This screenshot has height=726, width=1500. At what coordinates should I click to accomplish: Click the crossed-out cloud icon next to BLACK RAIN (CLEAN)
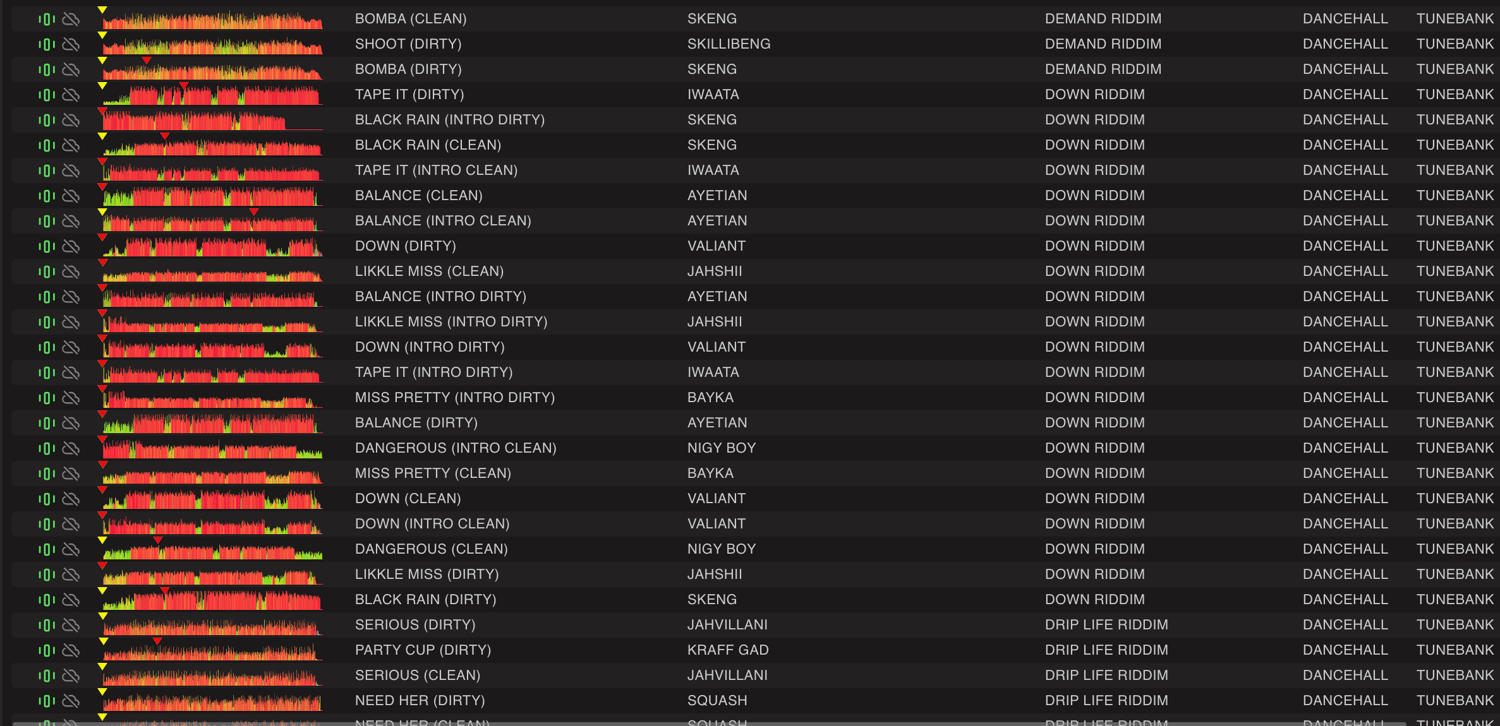(71, 145)
